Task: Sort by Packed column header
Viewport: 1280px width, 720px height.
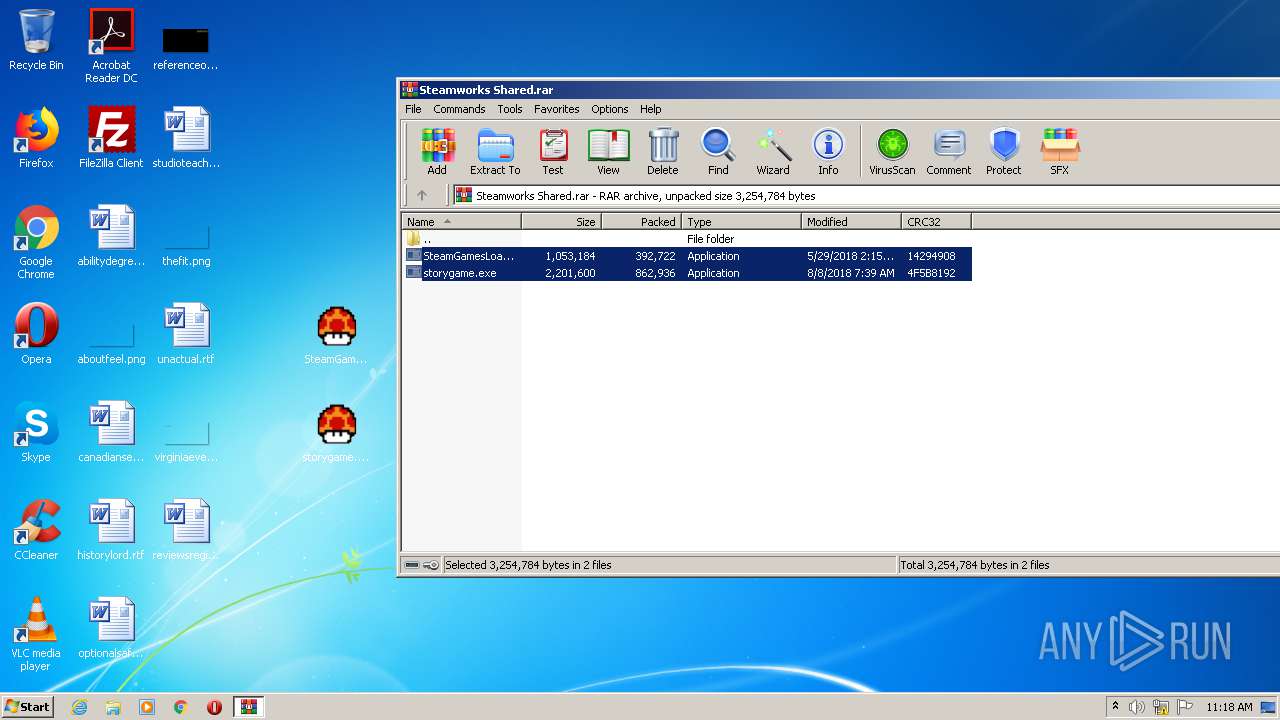Action: tap(642, 222)
